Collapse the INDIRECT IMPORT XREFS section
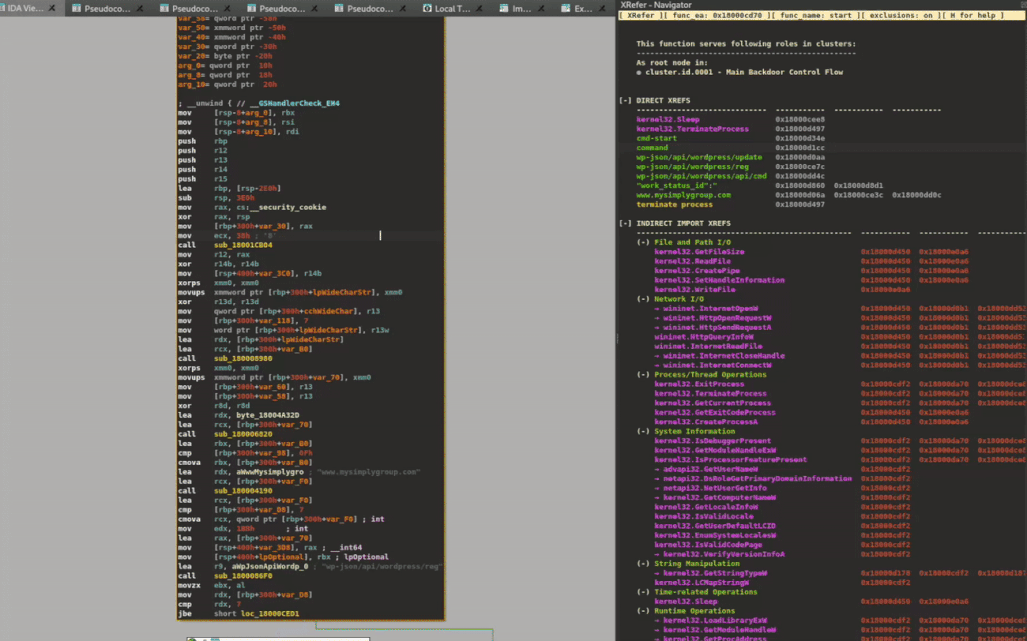Image resolution: width=1027 pixels, height=641 pixels. [x=626, y=223]
